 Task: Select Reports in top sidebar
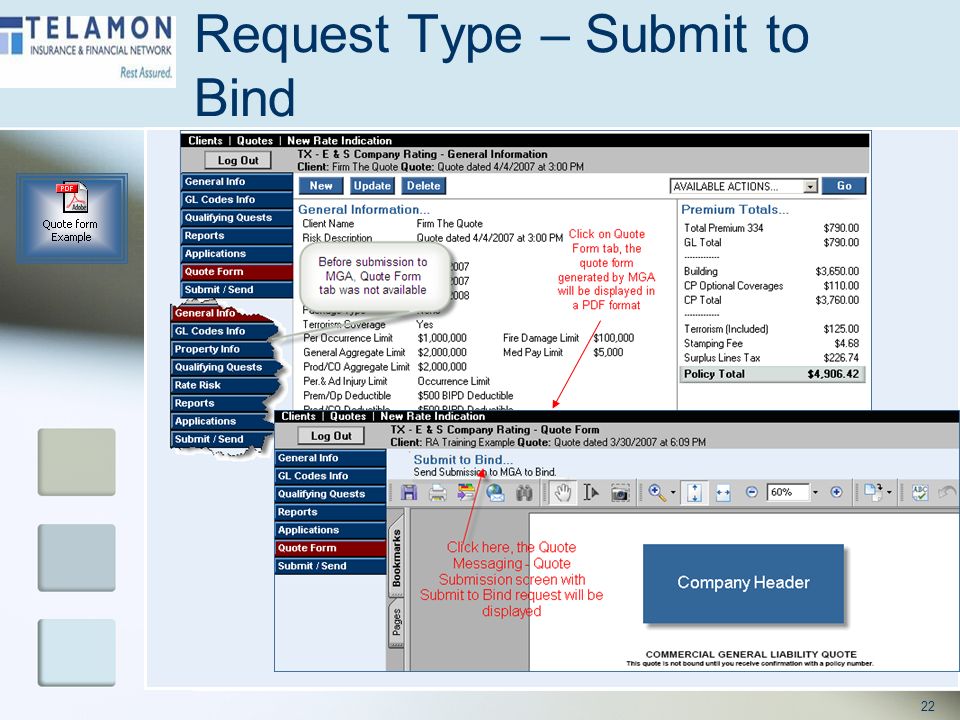[236, 236]
